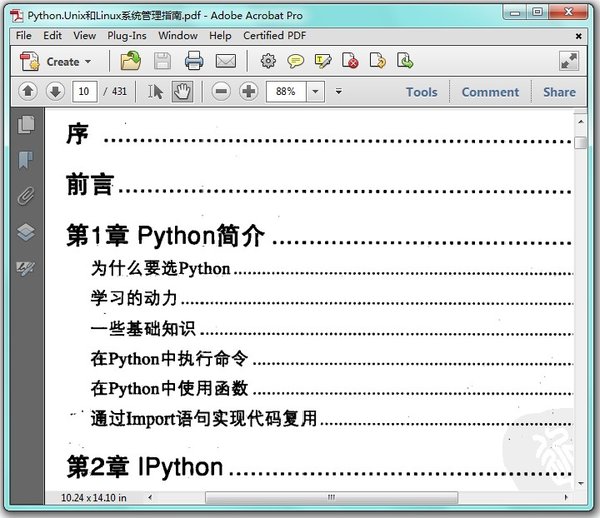Viewport: 600px width, 518px height.
Task: Go to previous page arrow
Action: click(x=28, y=91)
